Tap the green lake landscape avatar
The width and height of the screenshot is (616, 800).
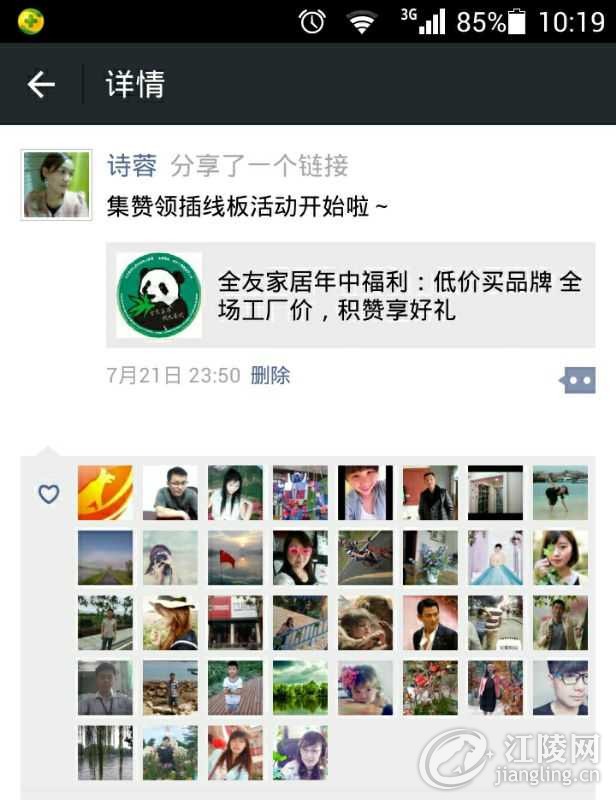(x=300, y=687)
